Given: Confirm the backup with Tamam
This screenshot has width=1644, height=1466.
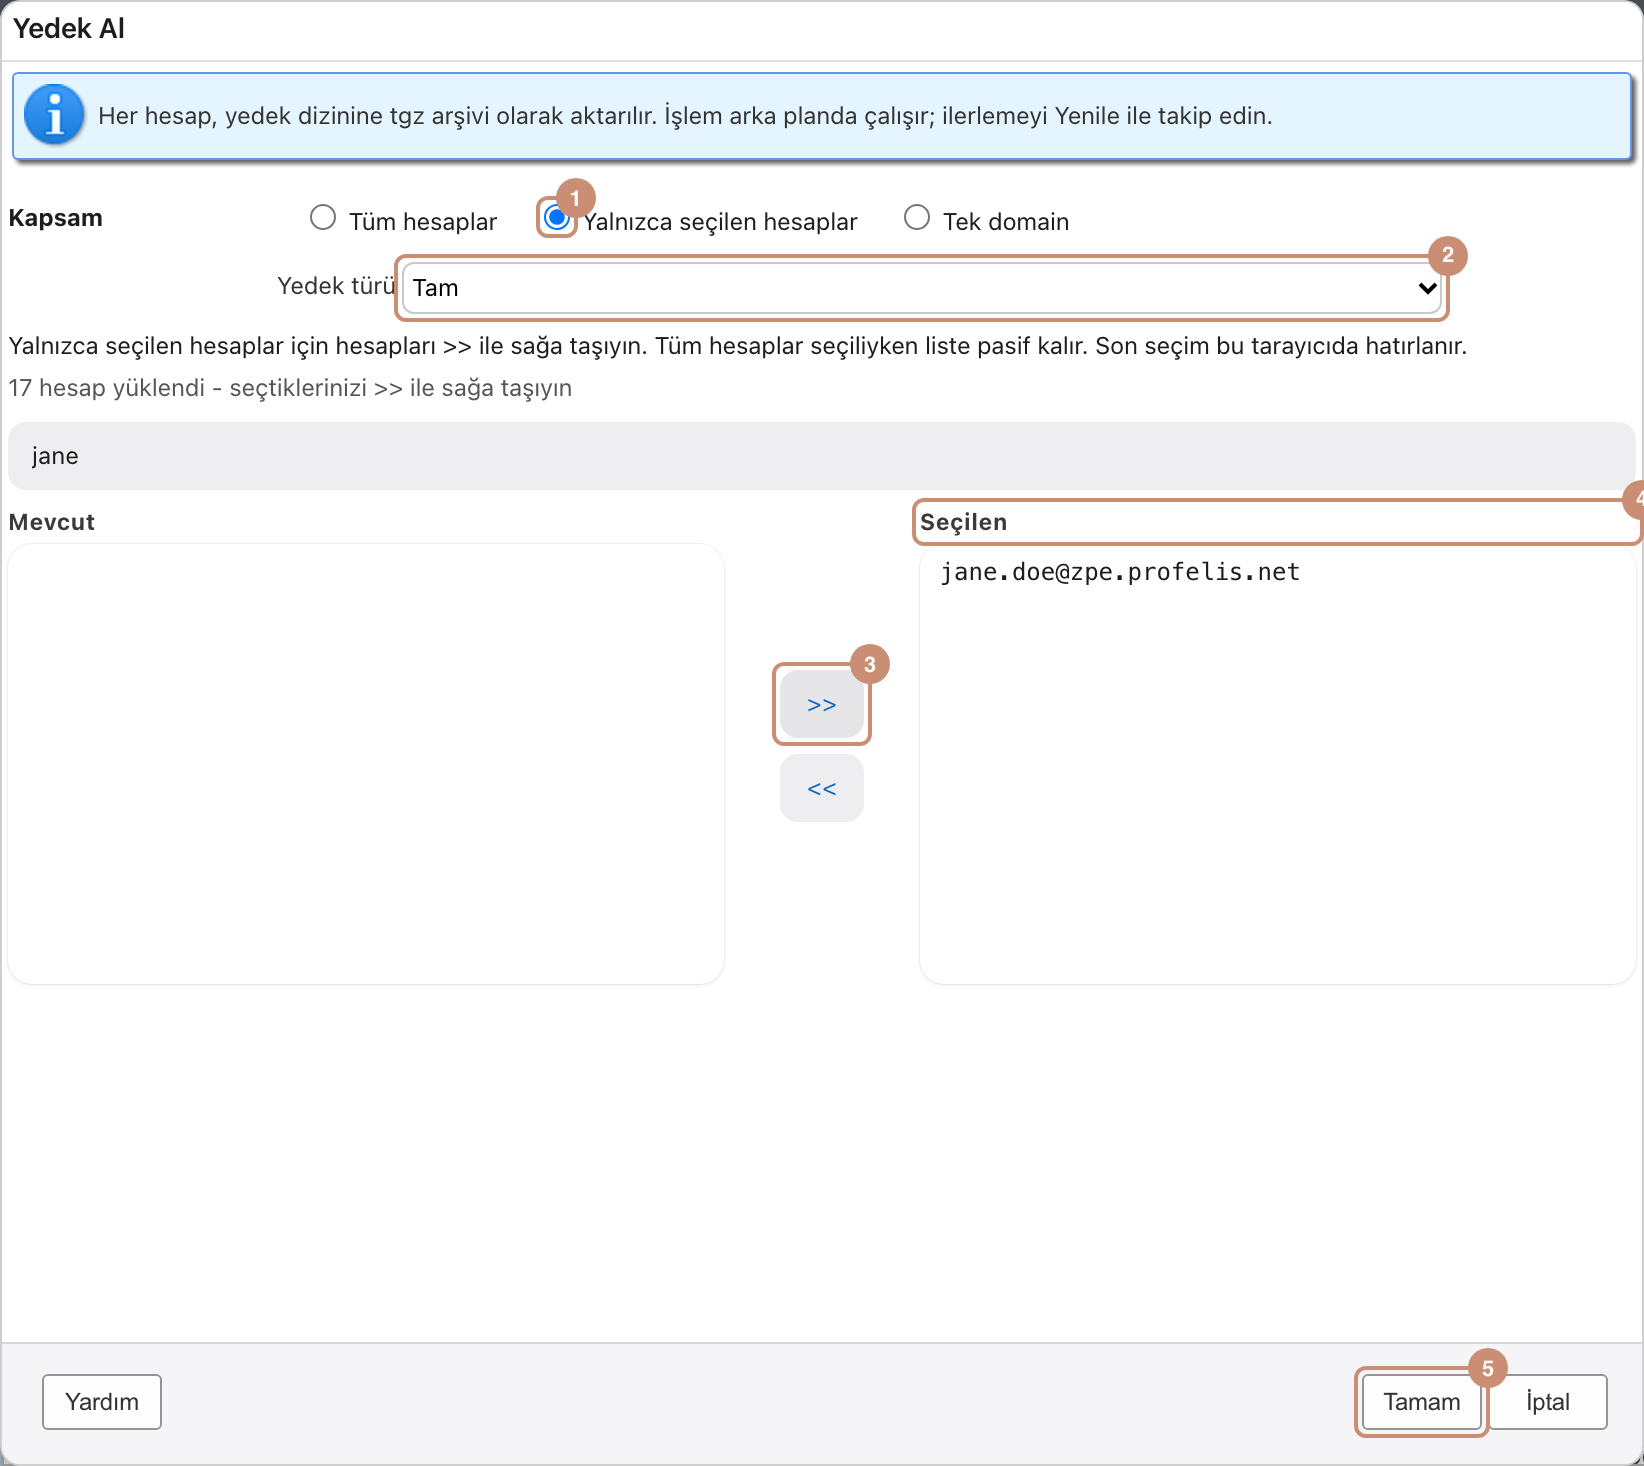Looking at the screenshot, I should tap(1422, 1402).
